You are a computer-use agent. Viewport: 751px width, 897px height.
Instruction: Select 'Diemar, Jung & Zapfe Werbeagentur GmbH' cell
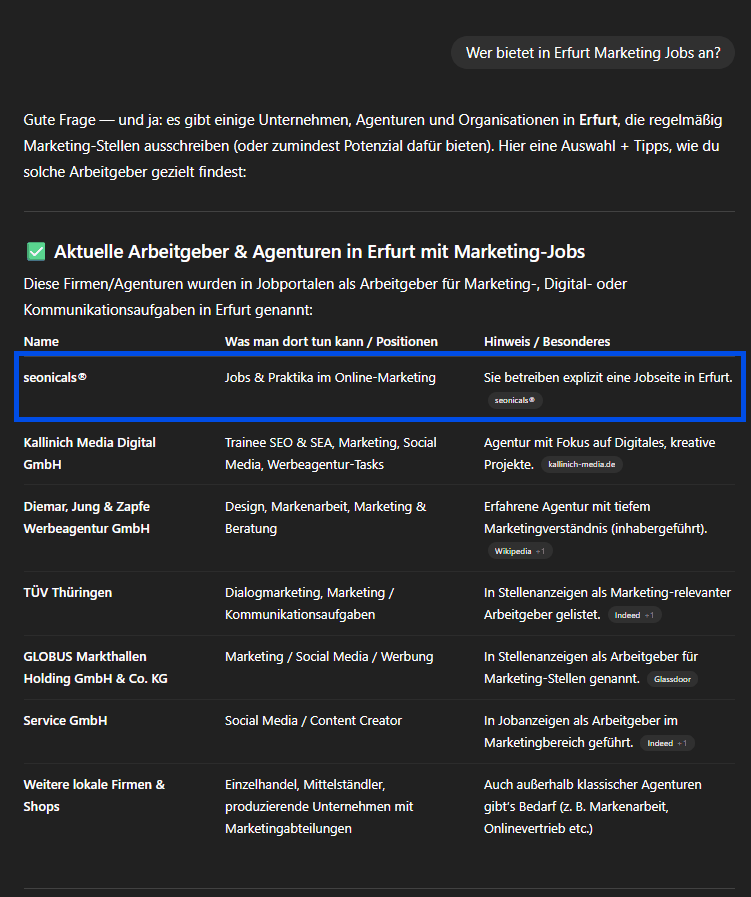(x=86, y=518)
